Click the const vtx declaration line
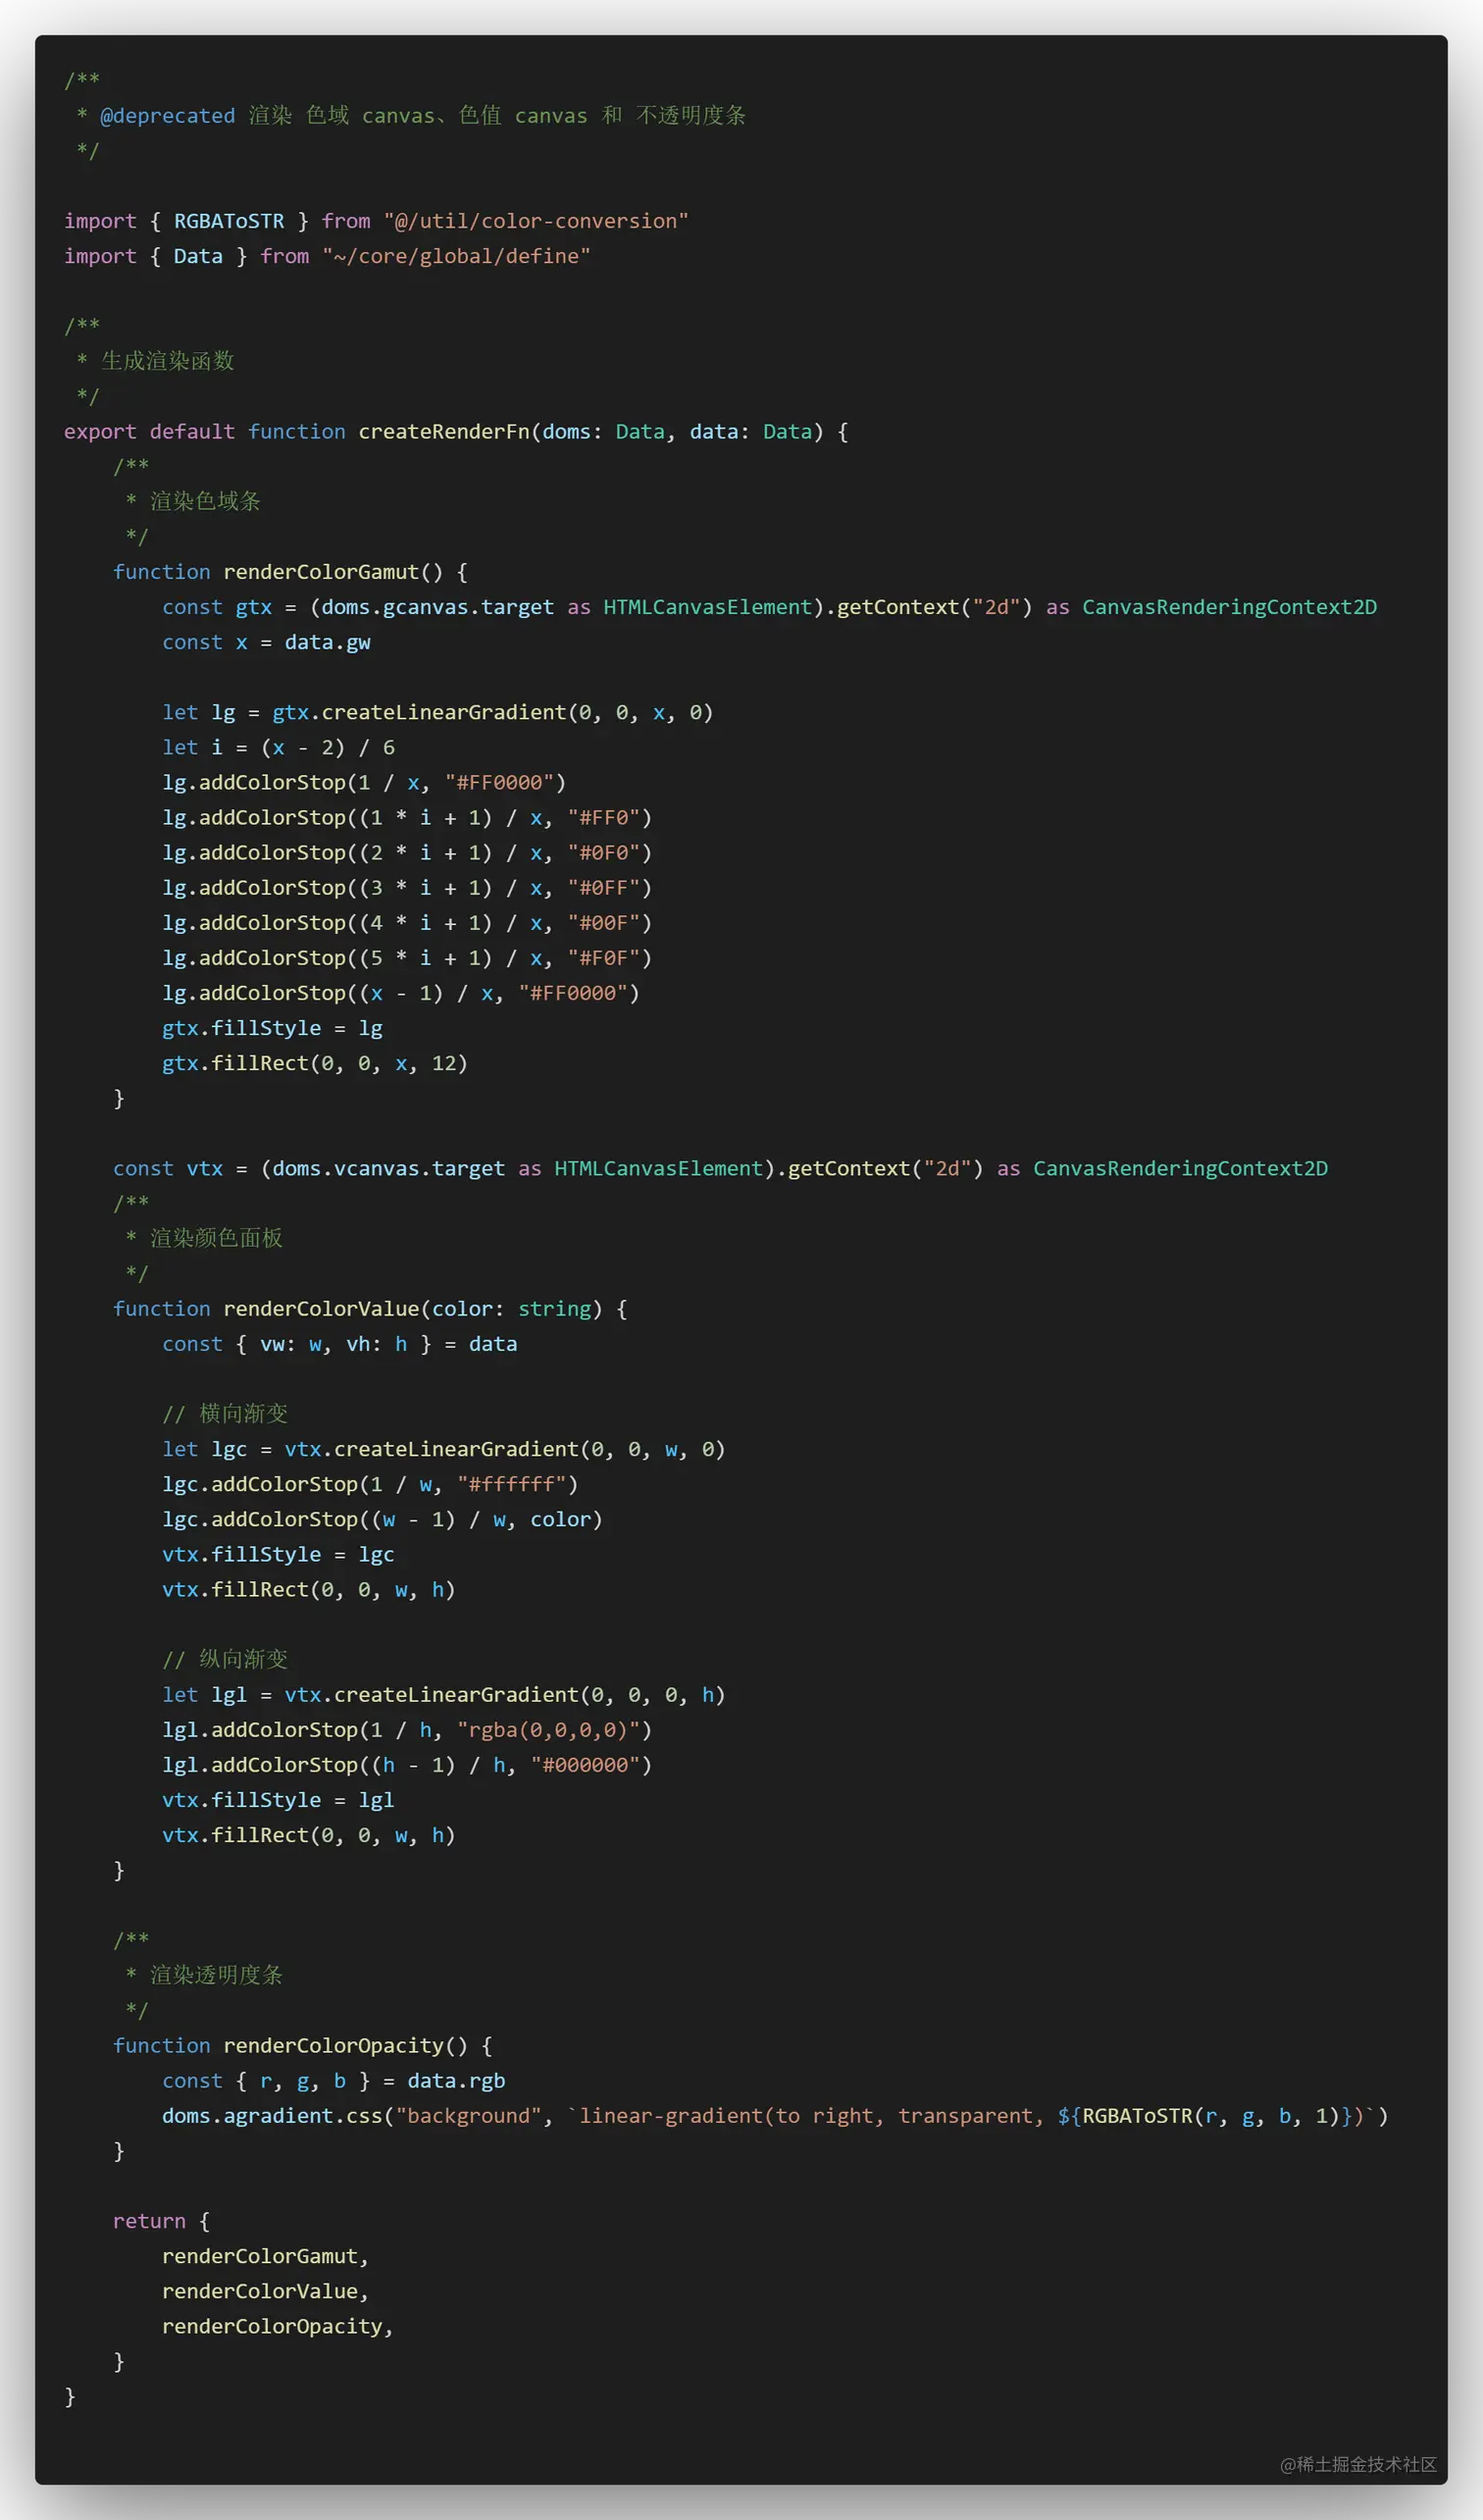Screen dimensions: 1483x2520 click(x=720, y=1168)
